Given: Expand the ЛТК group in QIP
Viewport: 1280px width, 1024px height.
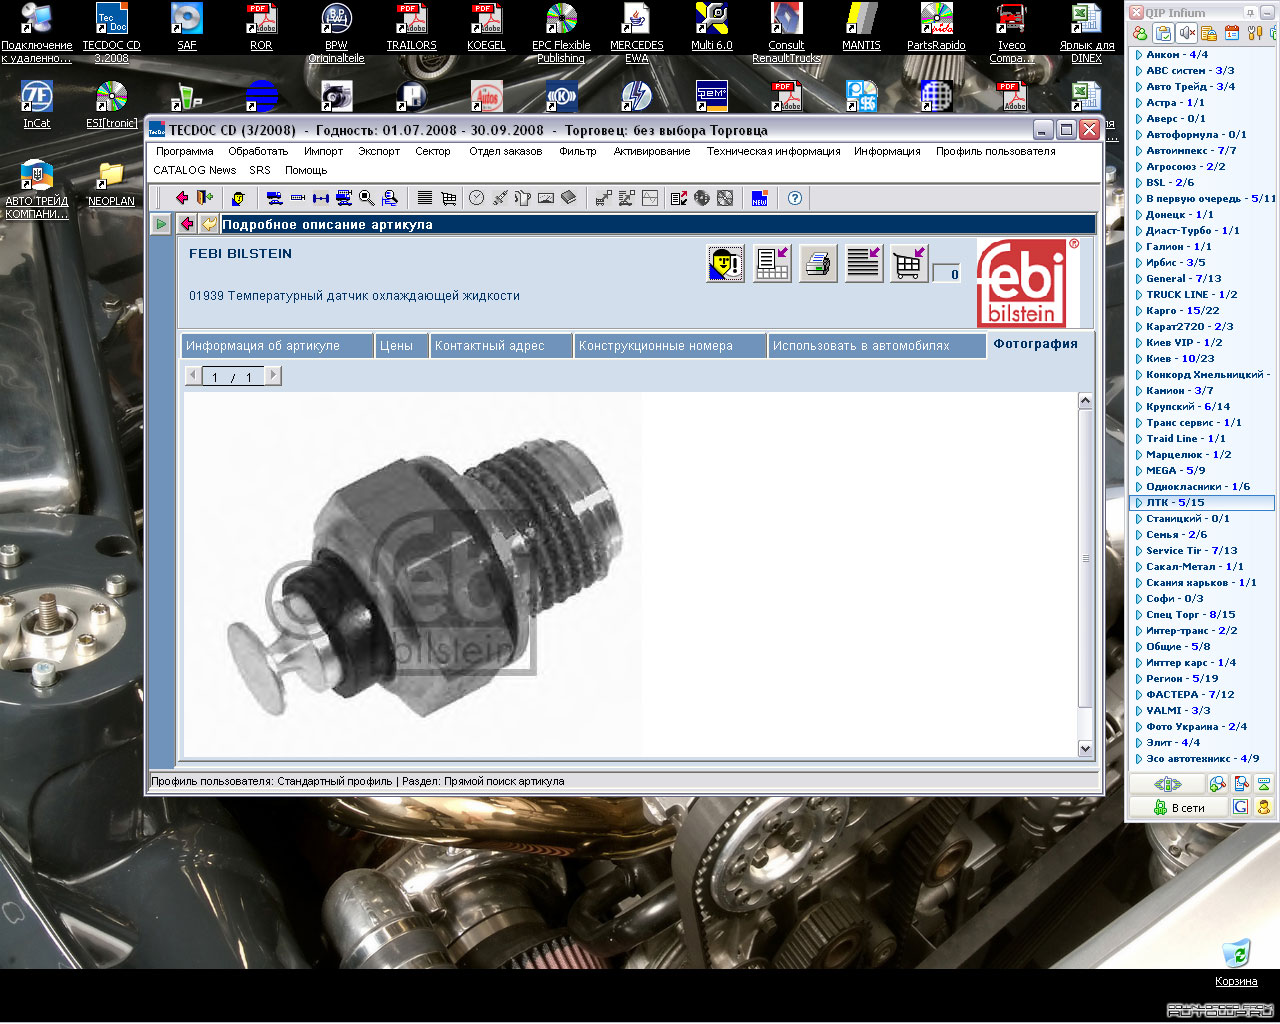Looking at the screenshot, I should click(1139, 503).
